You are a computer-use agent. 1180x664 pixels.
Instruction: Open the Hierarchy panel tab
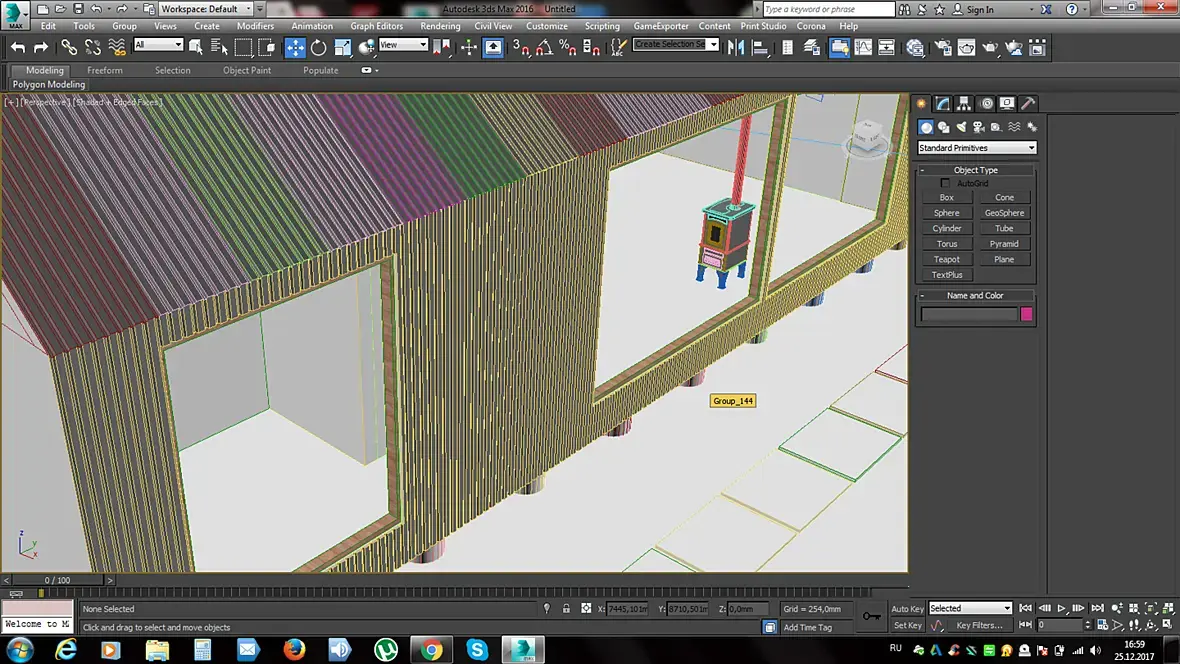[x=964, y=103]
